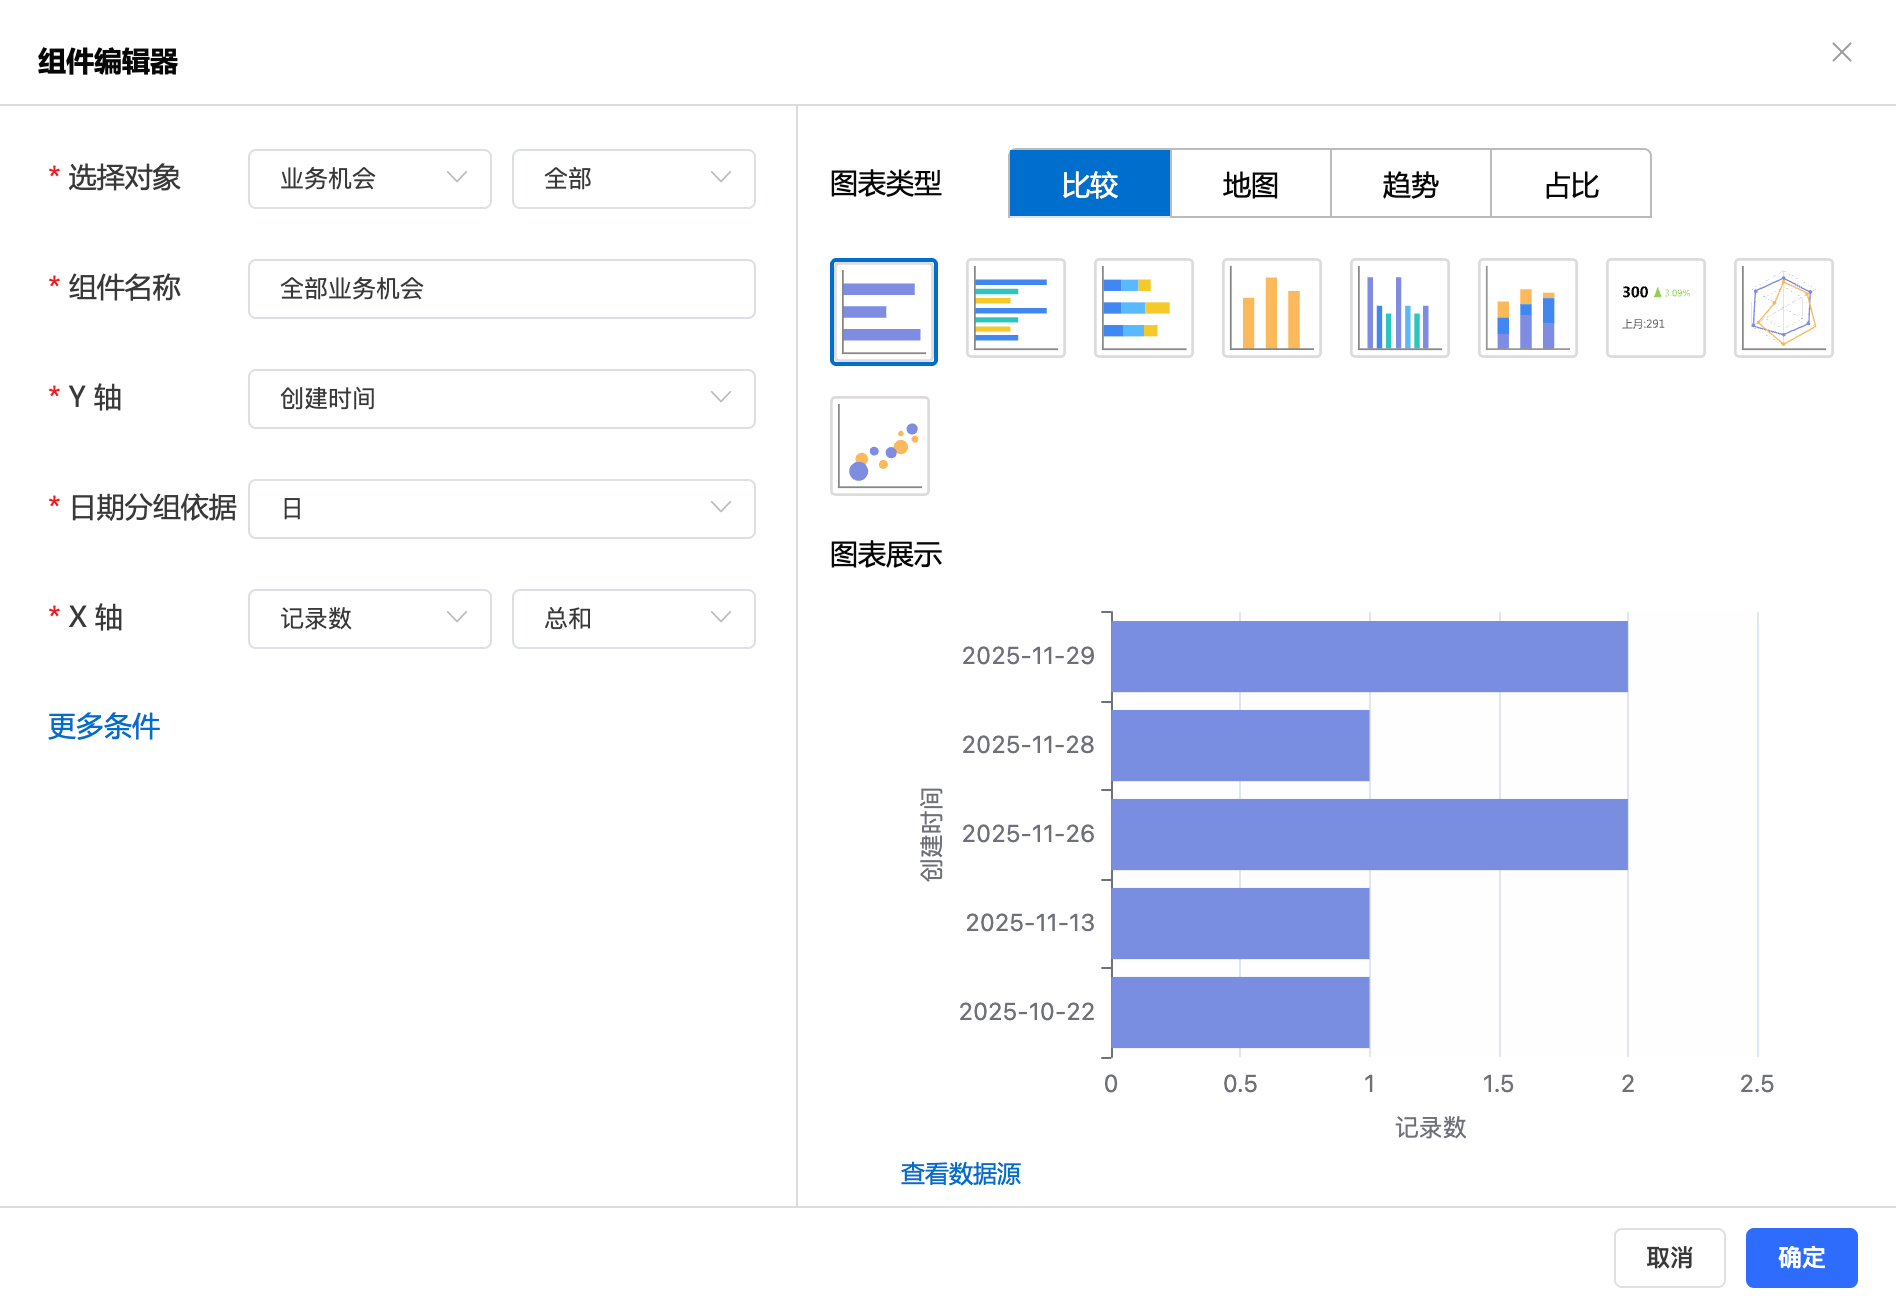Click the 确定 button
This screenshot has width=1896, height=1316.
pos(1801,1257)
